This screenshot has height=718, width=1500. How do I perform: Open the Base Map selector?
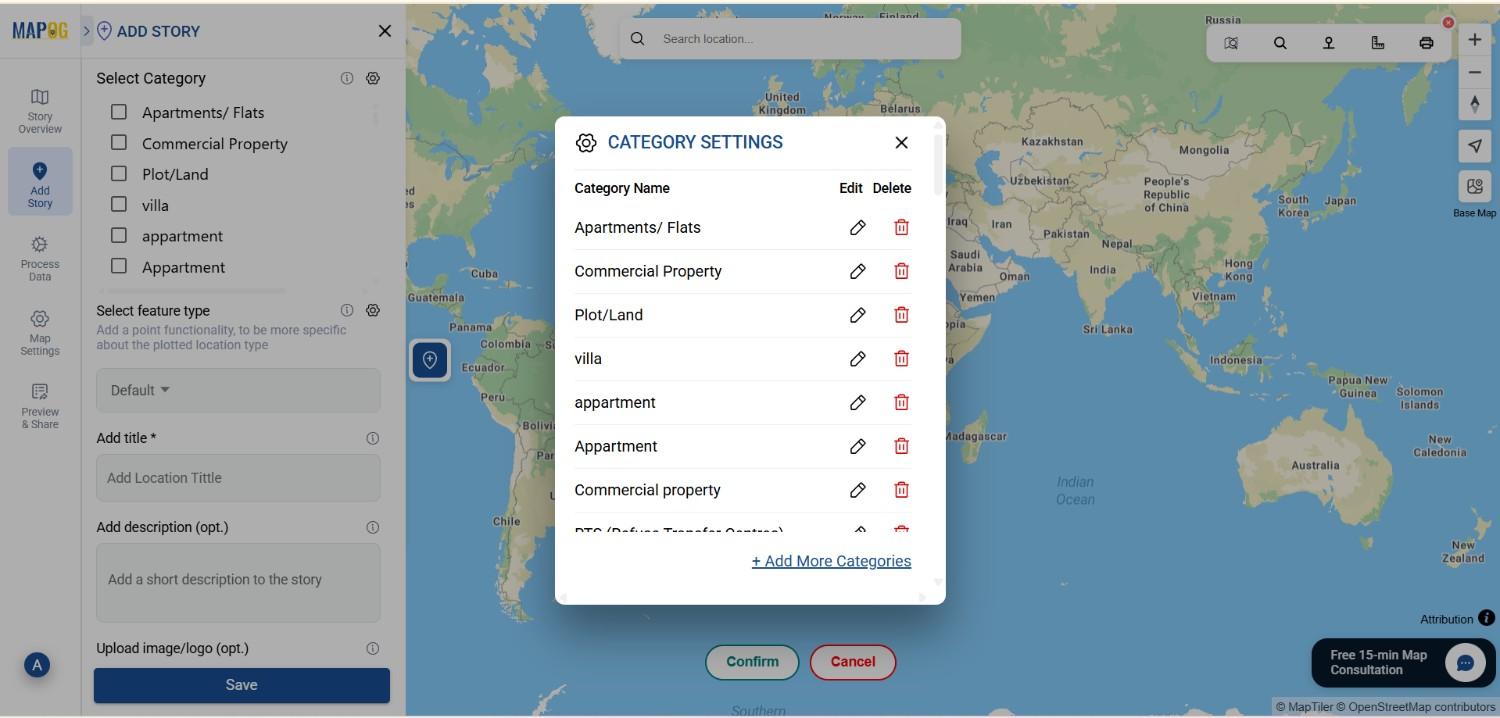point(1474,186)
